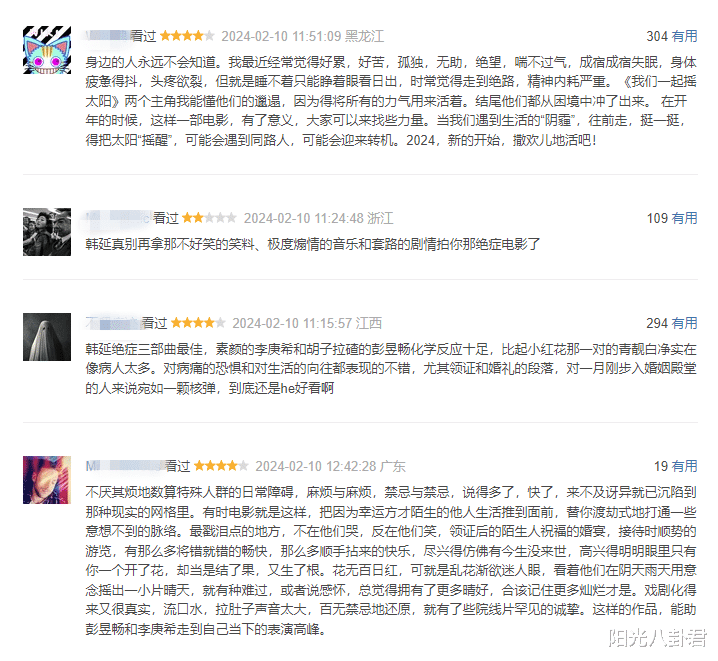Mark the 304-vote review as 有用
Image resolution: width=718 pixels, height=661 pixels.
coord(685,36)
